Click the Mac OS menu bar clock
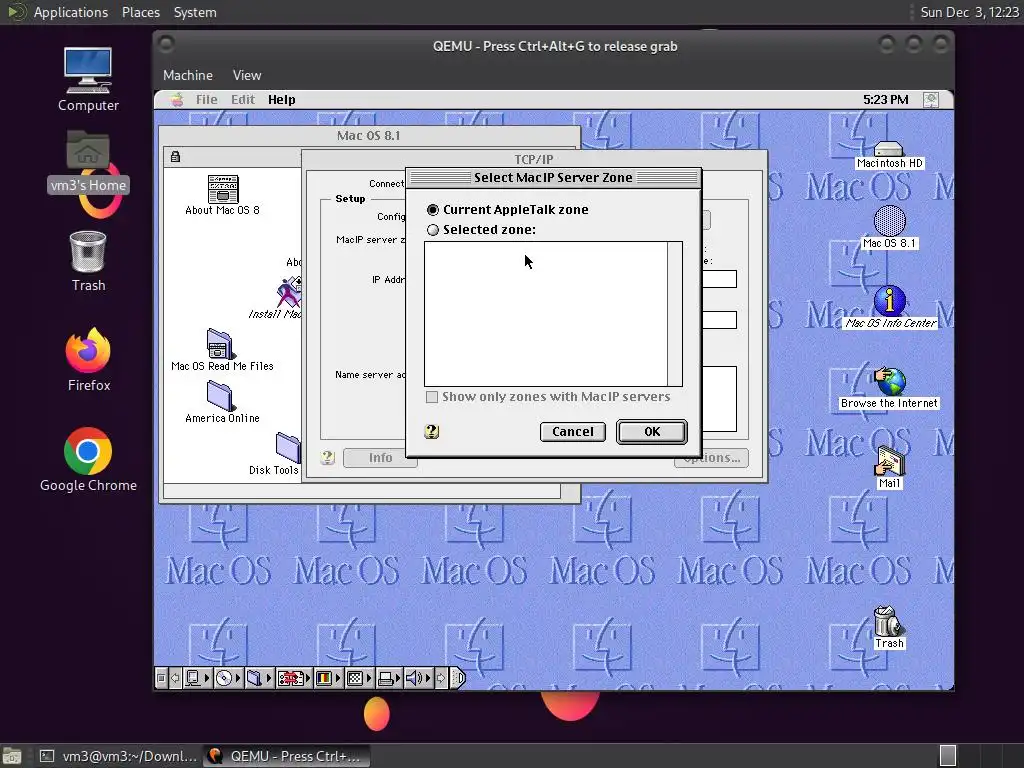The image size is (1024, 768). tap(885, 99)
